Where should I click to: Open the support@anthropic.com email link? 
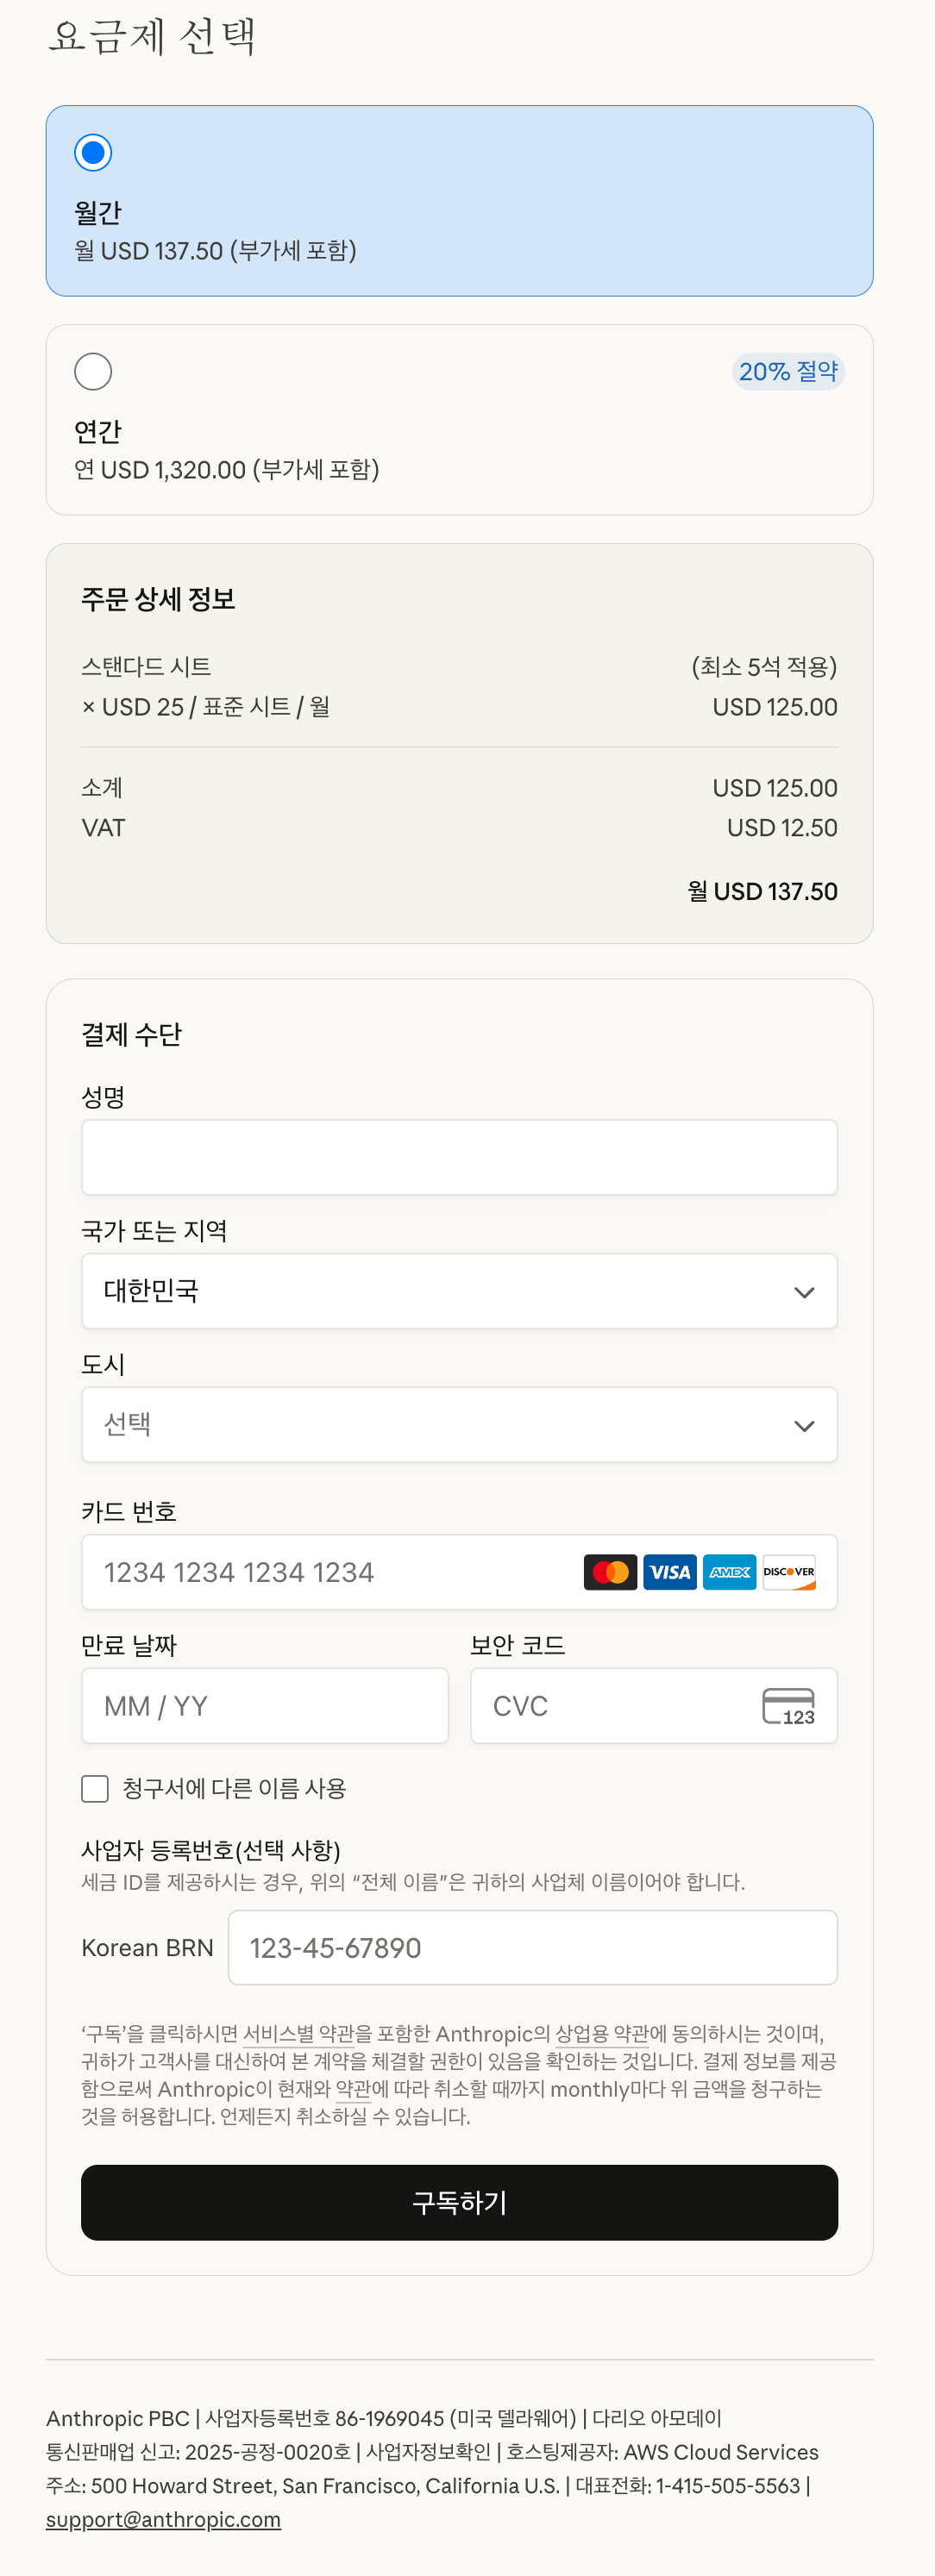coord(163,2519)
